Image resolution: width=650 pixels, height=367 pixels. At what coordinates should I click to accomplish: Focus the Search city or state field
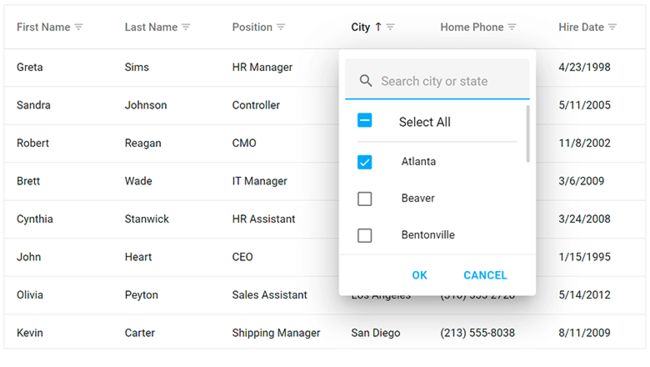coord(437,81)
